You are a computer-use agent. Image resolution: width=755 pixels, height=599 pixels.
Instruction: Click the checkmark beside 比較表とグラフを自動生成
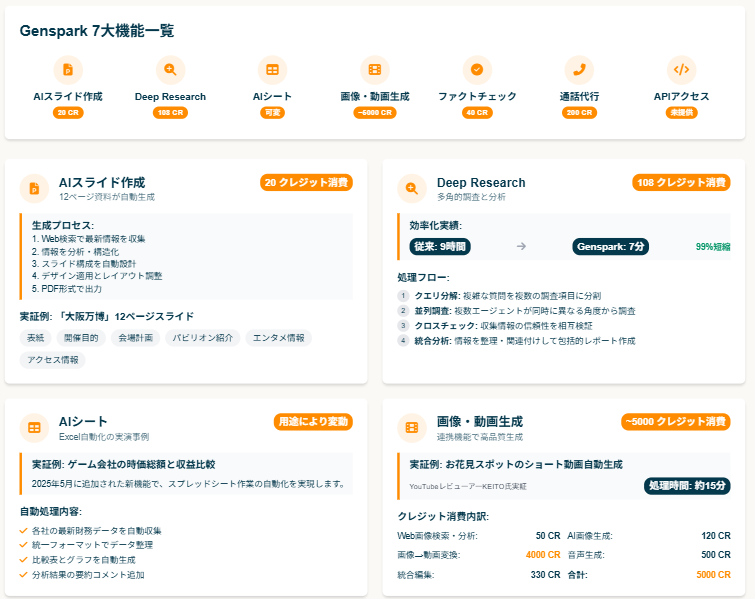point(23,560)
